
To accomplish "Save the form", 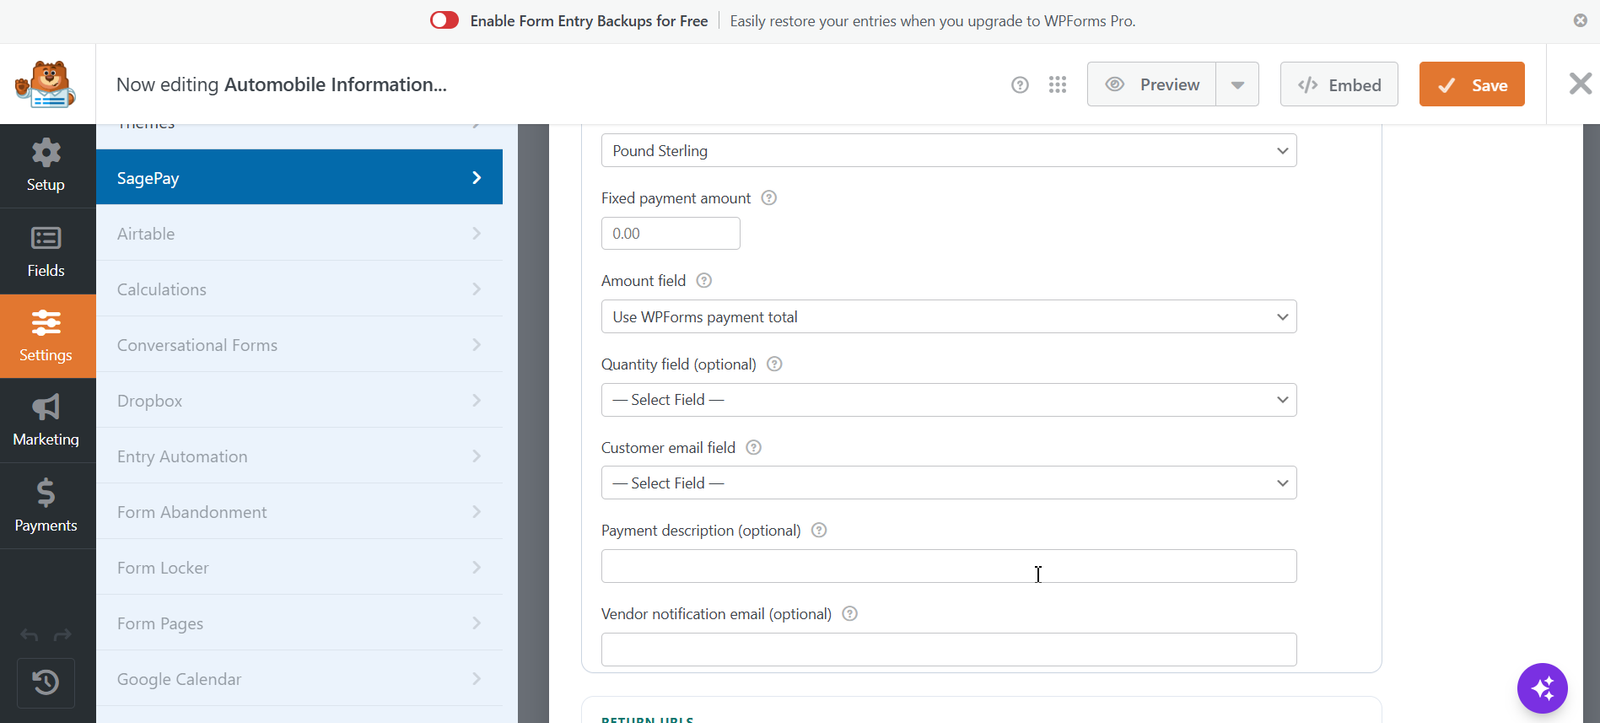I will point(1472,84).
